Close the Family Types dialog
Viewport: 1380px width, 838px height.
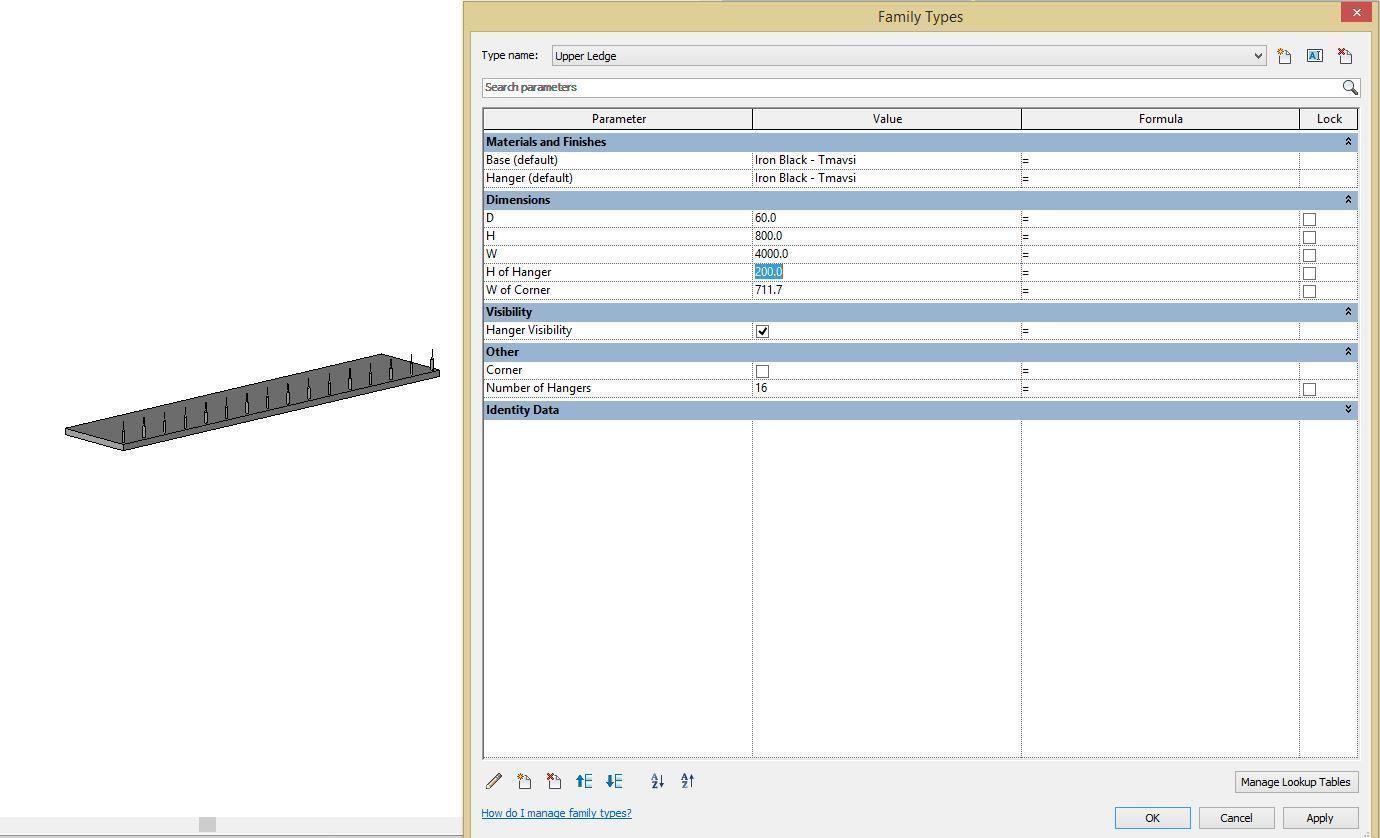tap(1356, 12)
